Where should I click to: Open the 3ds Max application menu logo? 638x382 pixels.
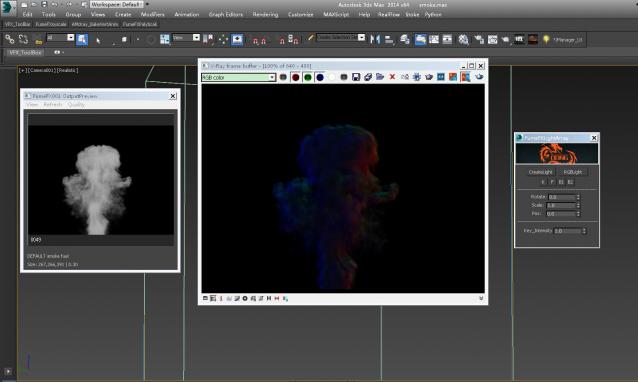pos(8,7)
